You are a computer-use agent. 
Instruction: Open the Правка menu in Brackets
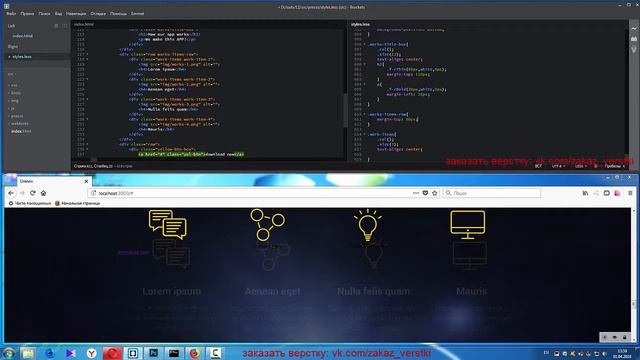(27, 14)
